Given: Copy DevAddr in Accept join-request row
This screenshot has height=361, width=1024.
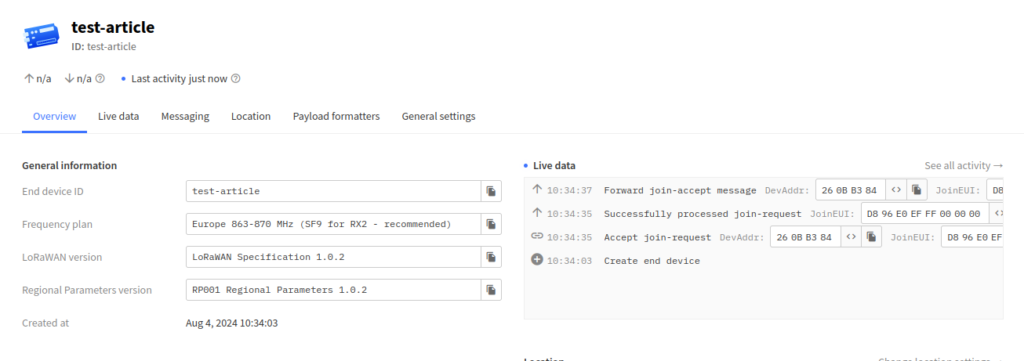Looking at the screenshot, I should pos(871,236).
